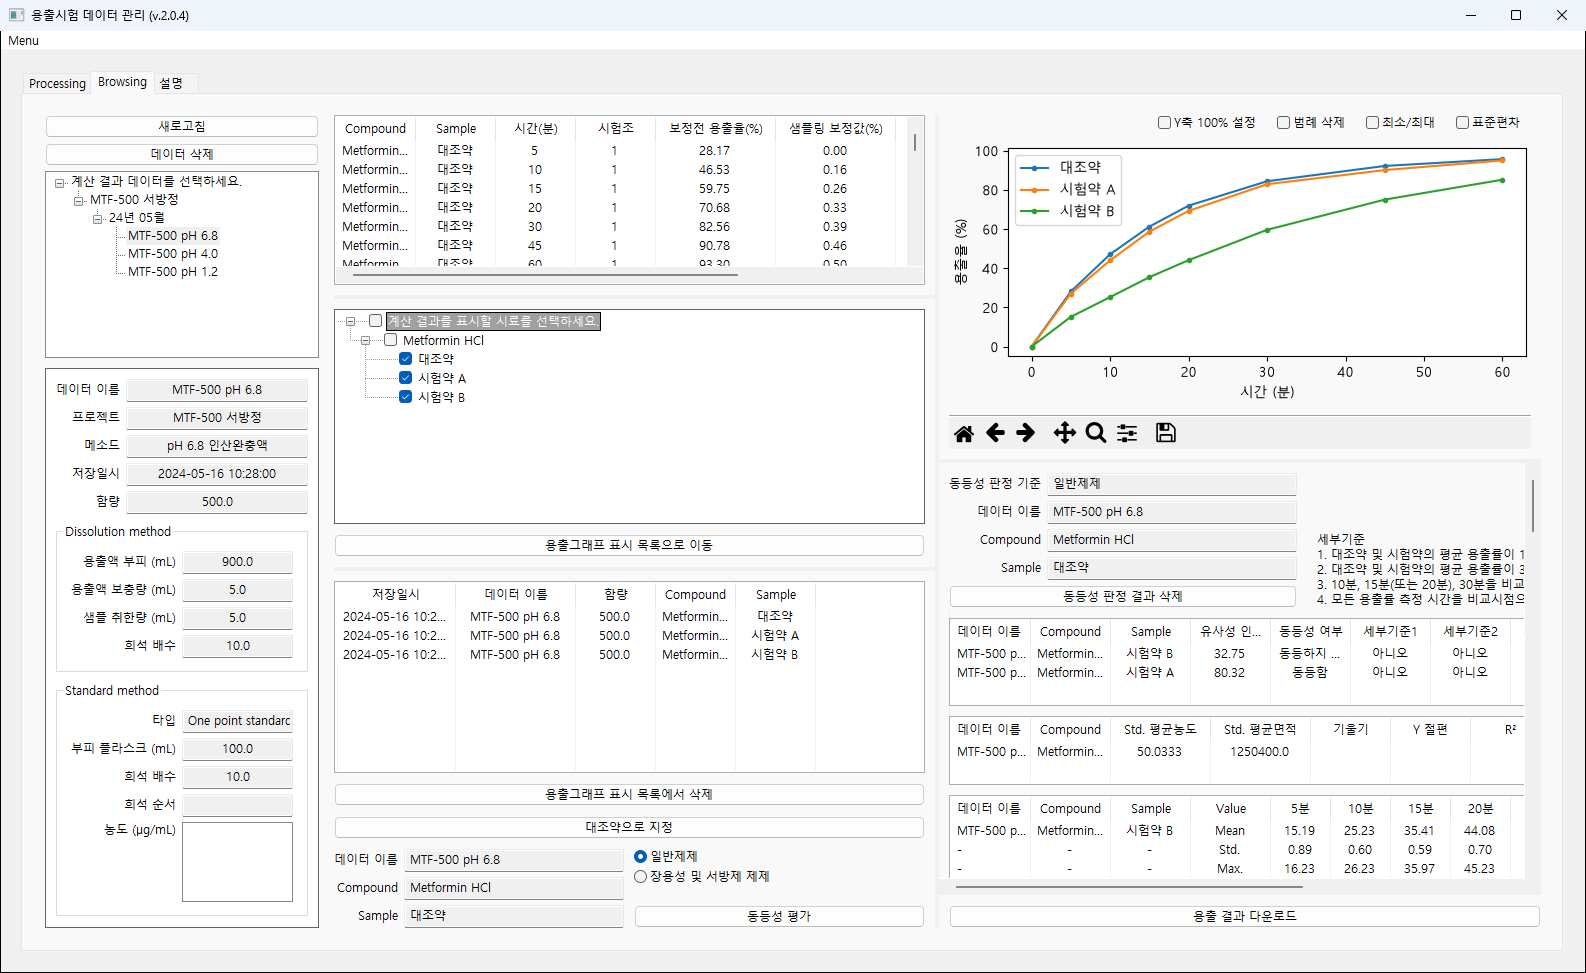Switch to the Processing tab
Viewport: 1586px width, 973px height.
57,84
